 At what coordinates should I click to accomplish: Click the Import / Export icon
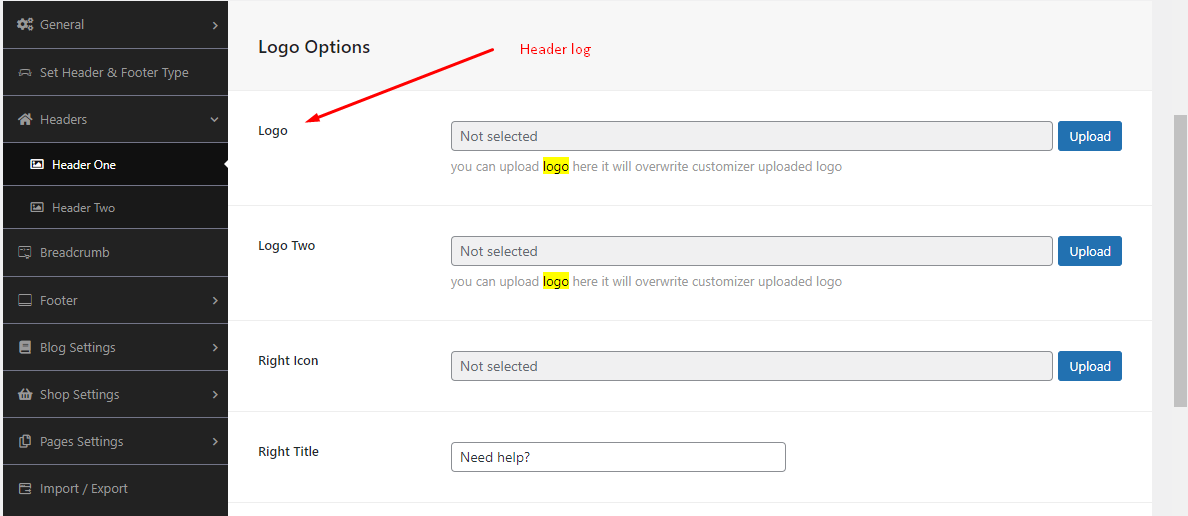click(x=26, y=489)
